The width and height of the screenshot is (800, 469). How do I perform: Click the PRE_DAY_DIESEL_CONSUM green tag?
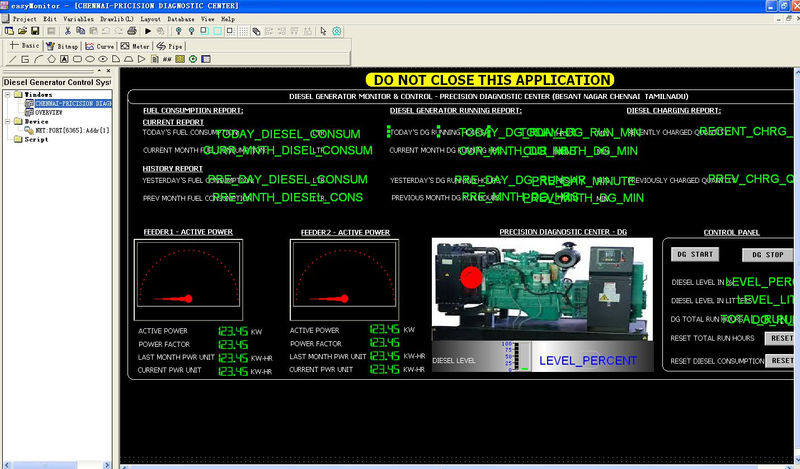click(x=287, y=179)
